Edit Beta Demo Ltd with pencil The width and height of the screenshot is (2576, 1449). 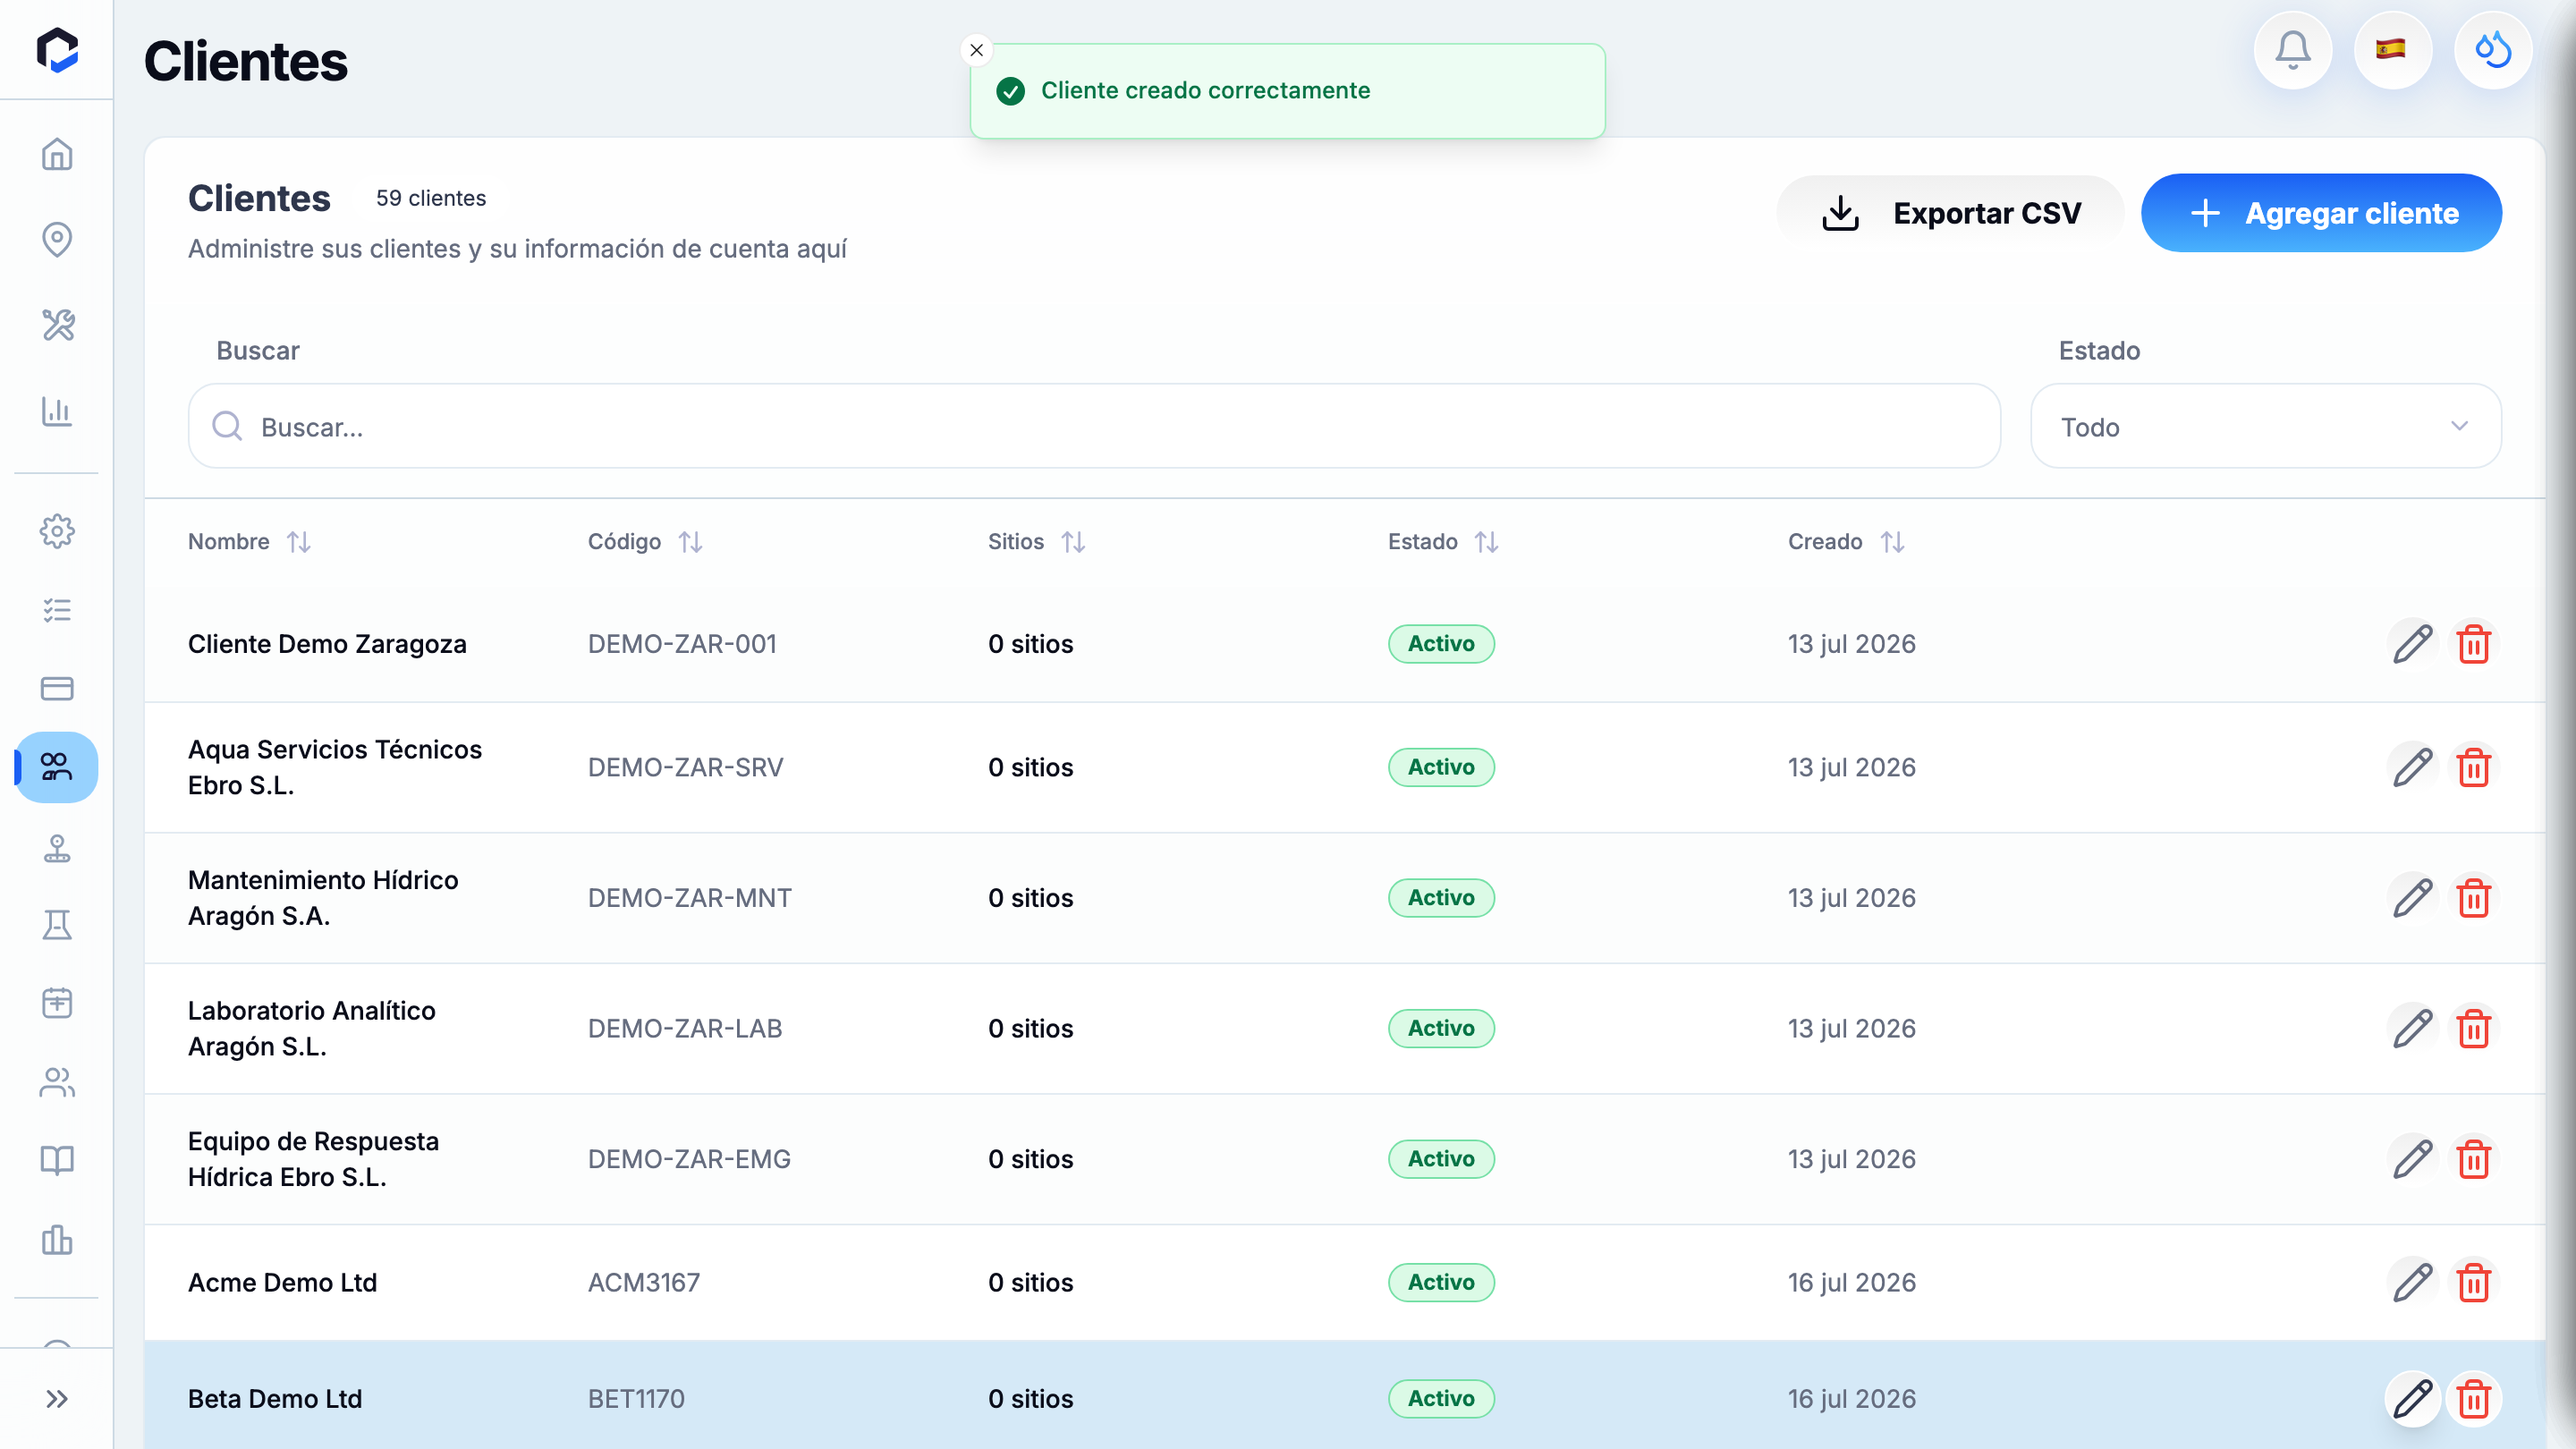coord(2412,1398)
